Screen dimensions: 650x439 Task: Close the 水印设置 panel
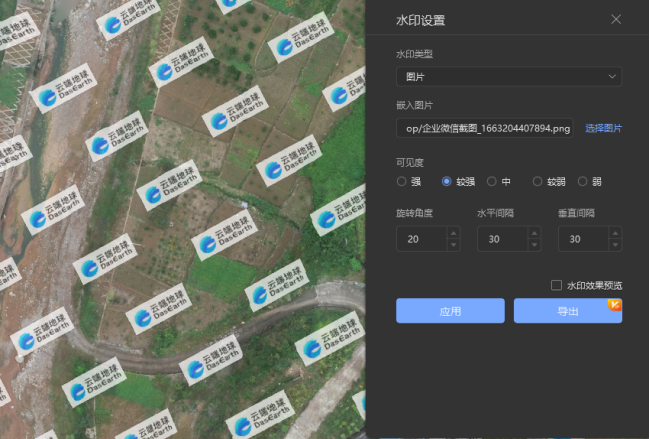click(616, 19)
